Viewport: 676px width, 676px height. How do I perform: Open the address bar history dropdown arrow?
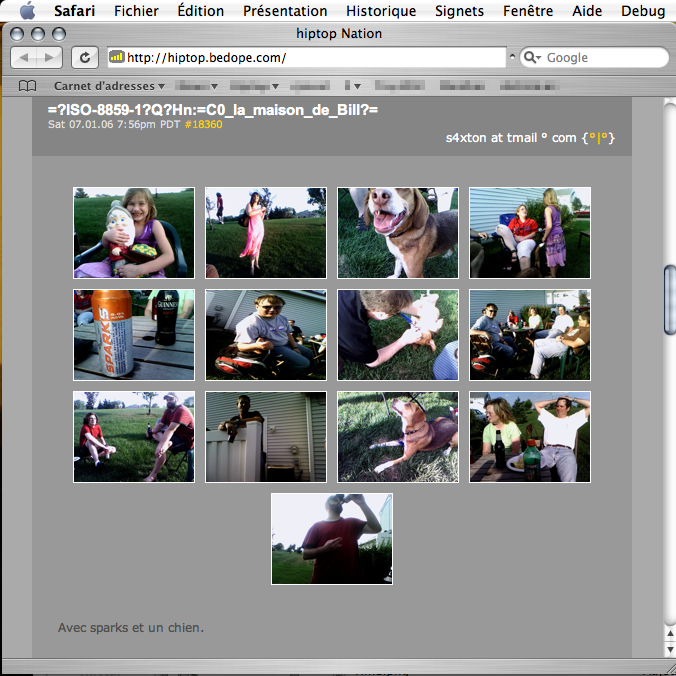[x=513, y=57]
